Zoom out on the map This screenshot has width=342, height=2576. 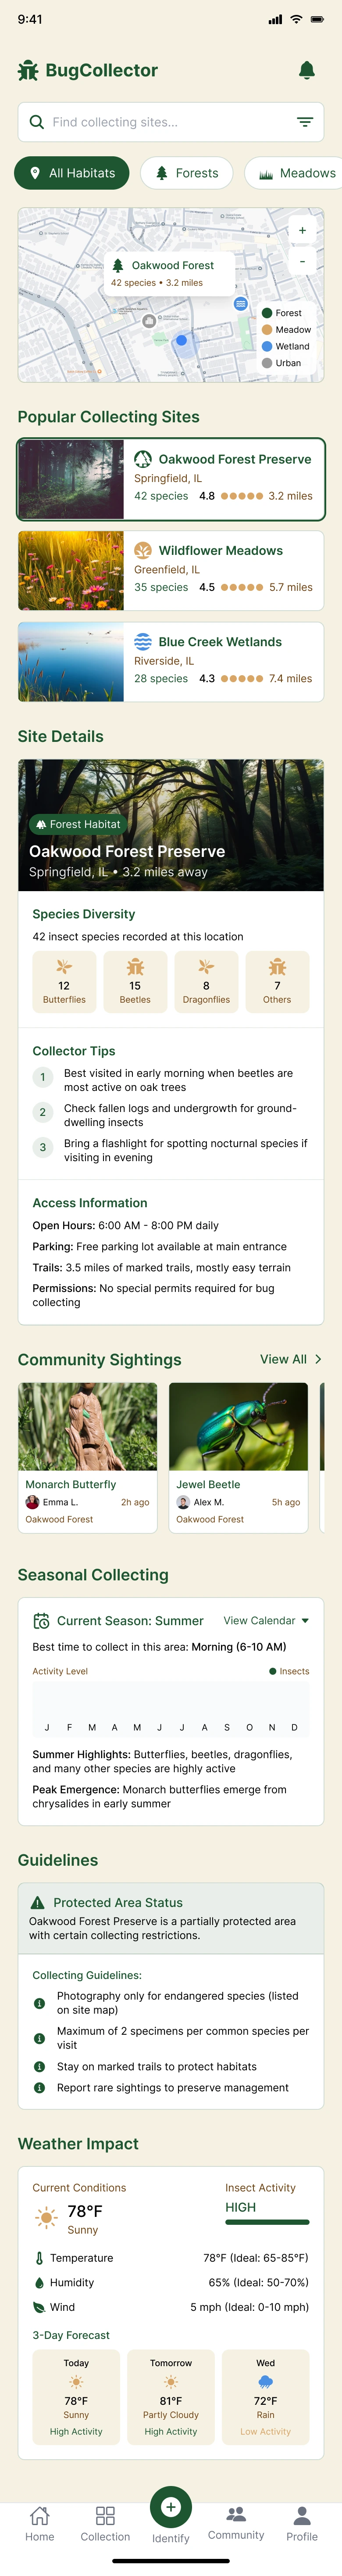click(302, 261)
